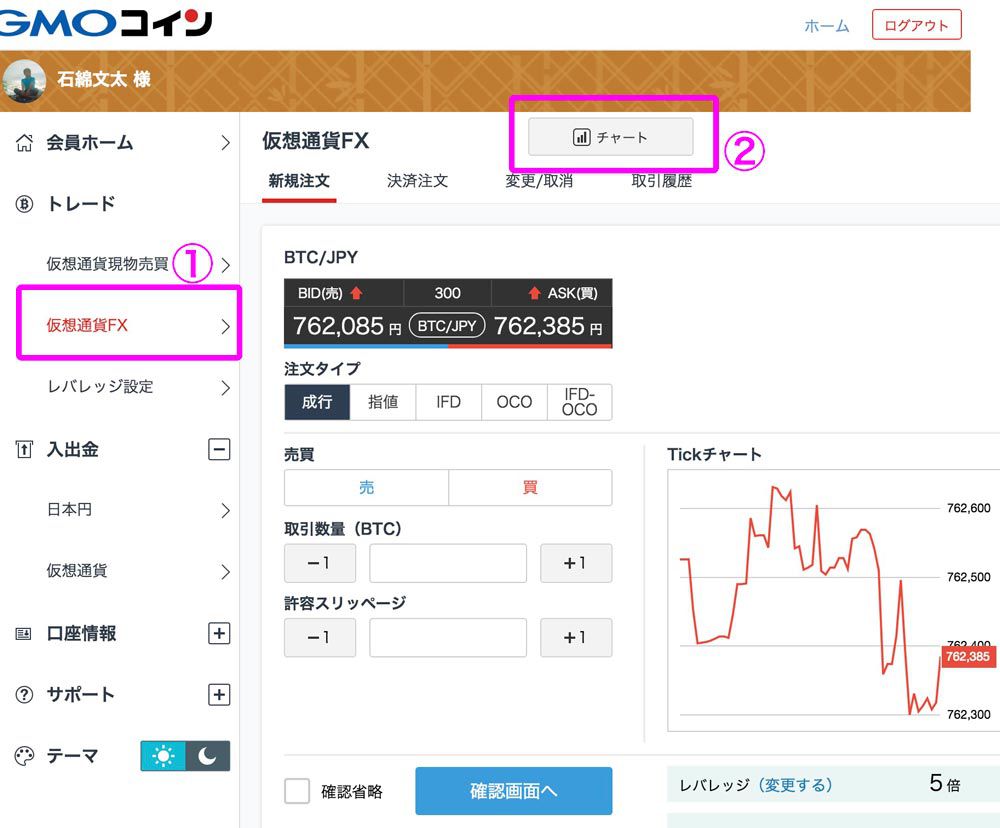This screenshot has height=828, width=1000.
Task: Click the Tick chart current price tag 762,385
Action: (968, 656)
